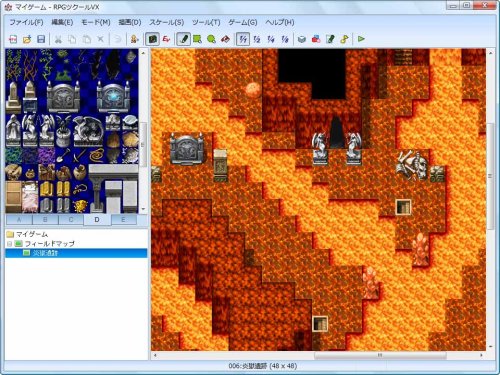Switch to tileset tab C
500x375 pixels.
click(71, 220)
